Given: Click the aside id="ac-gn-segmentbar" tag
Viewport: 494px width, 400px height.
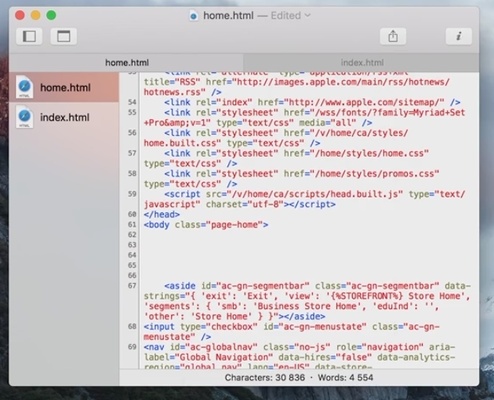Looking at the screenshot, I should pos(237,286).
